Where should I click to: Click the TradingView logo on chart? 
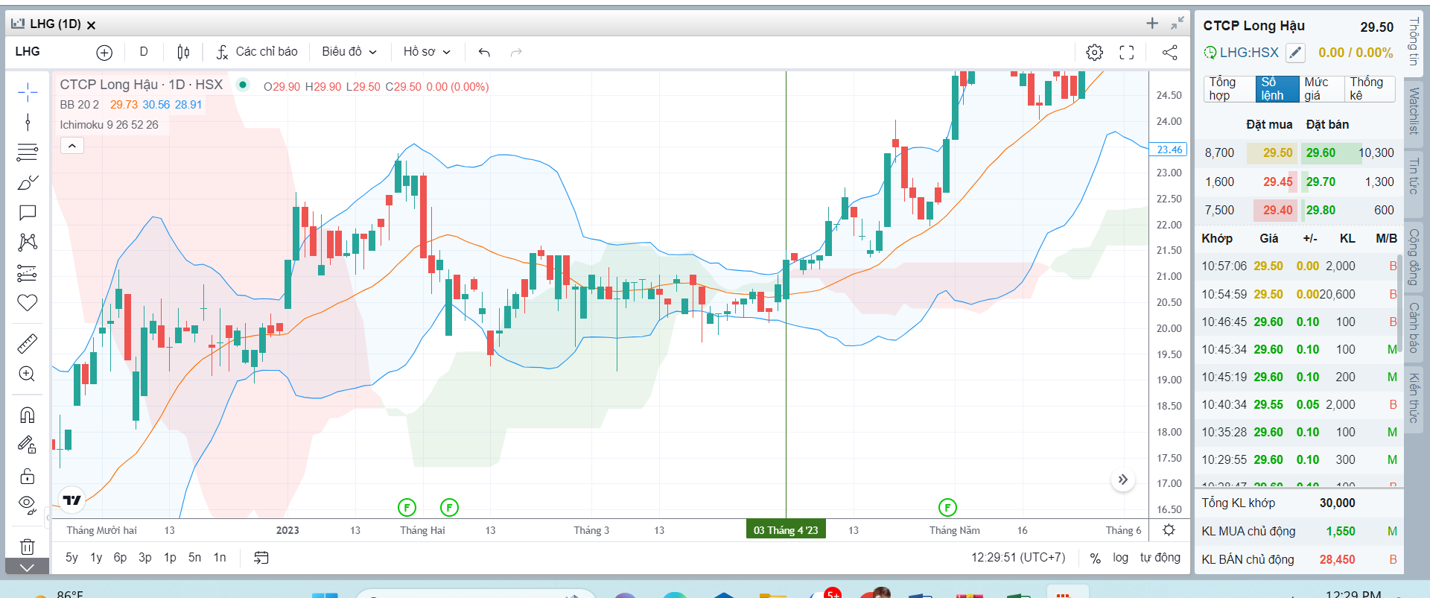click(x=72, y=500)
